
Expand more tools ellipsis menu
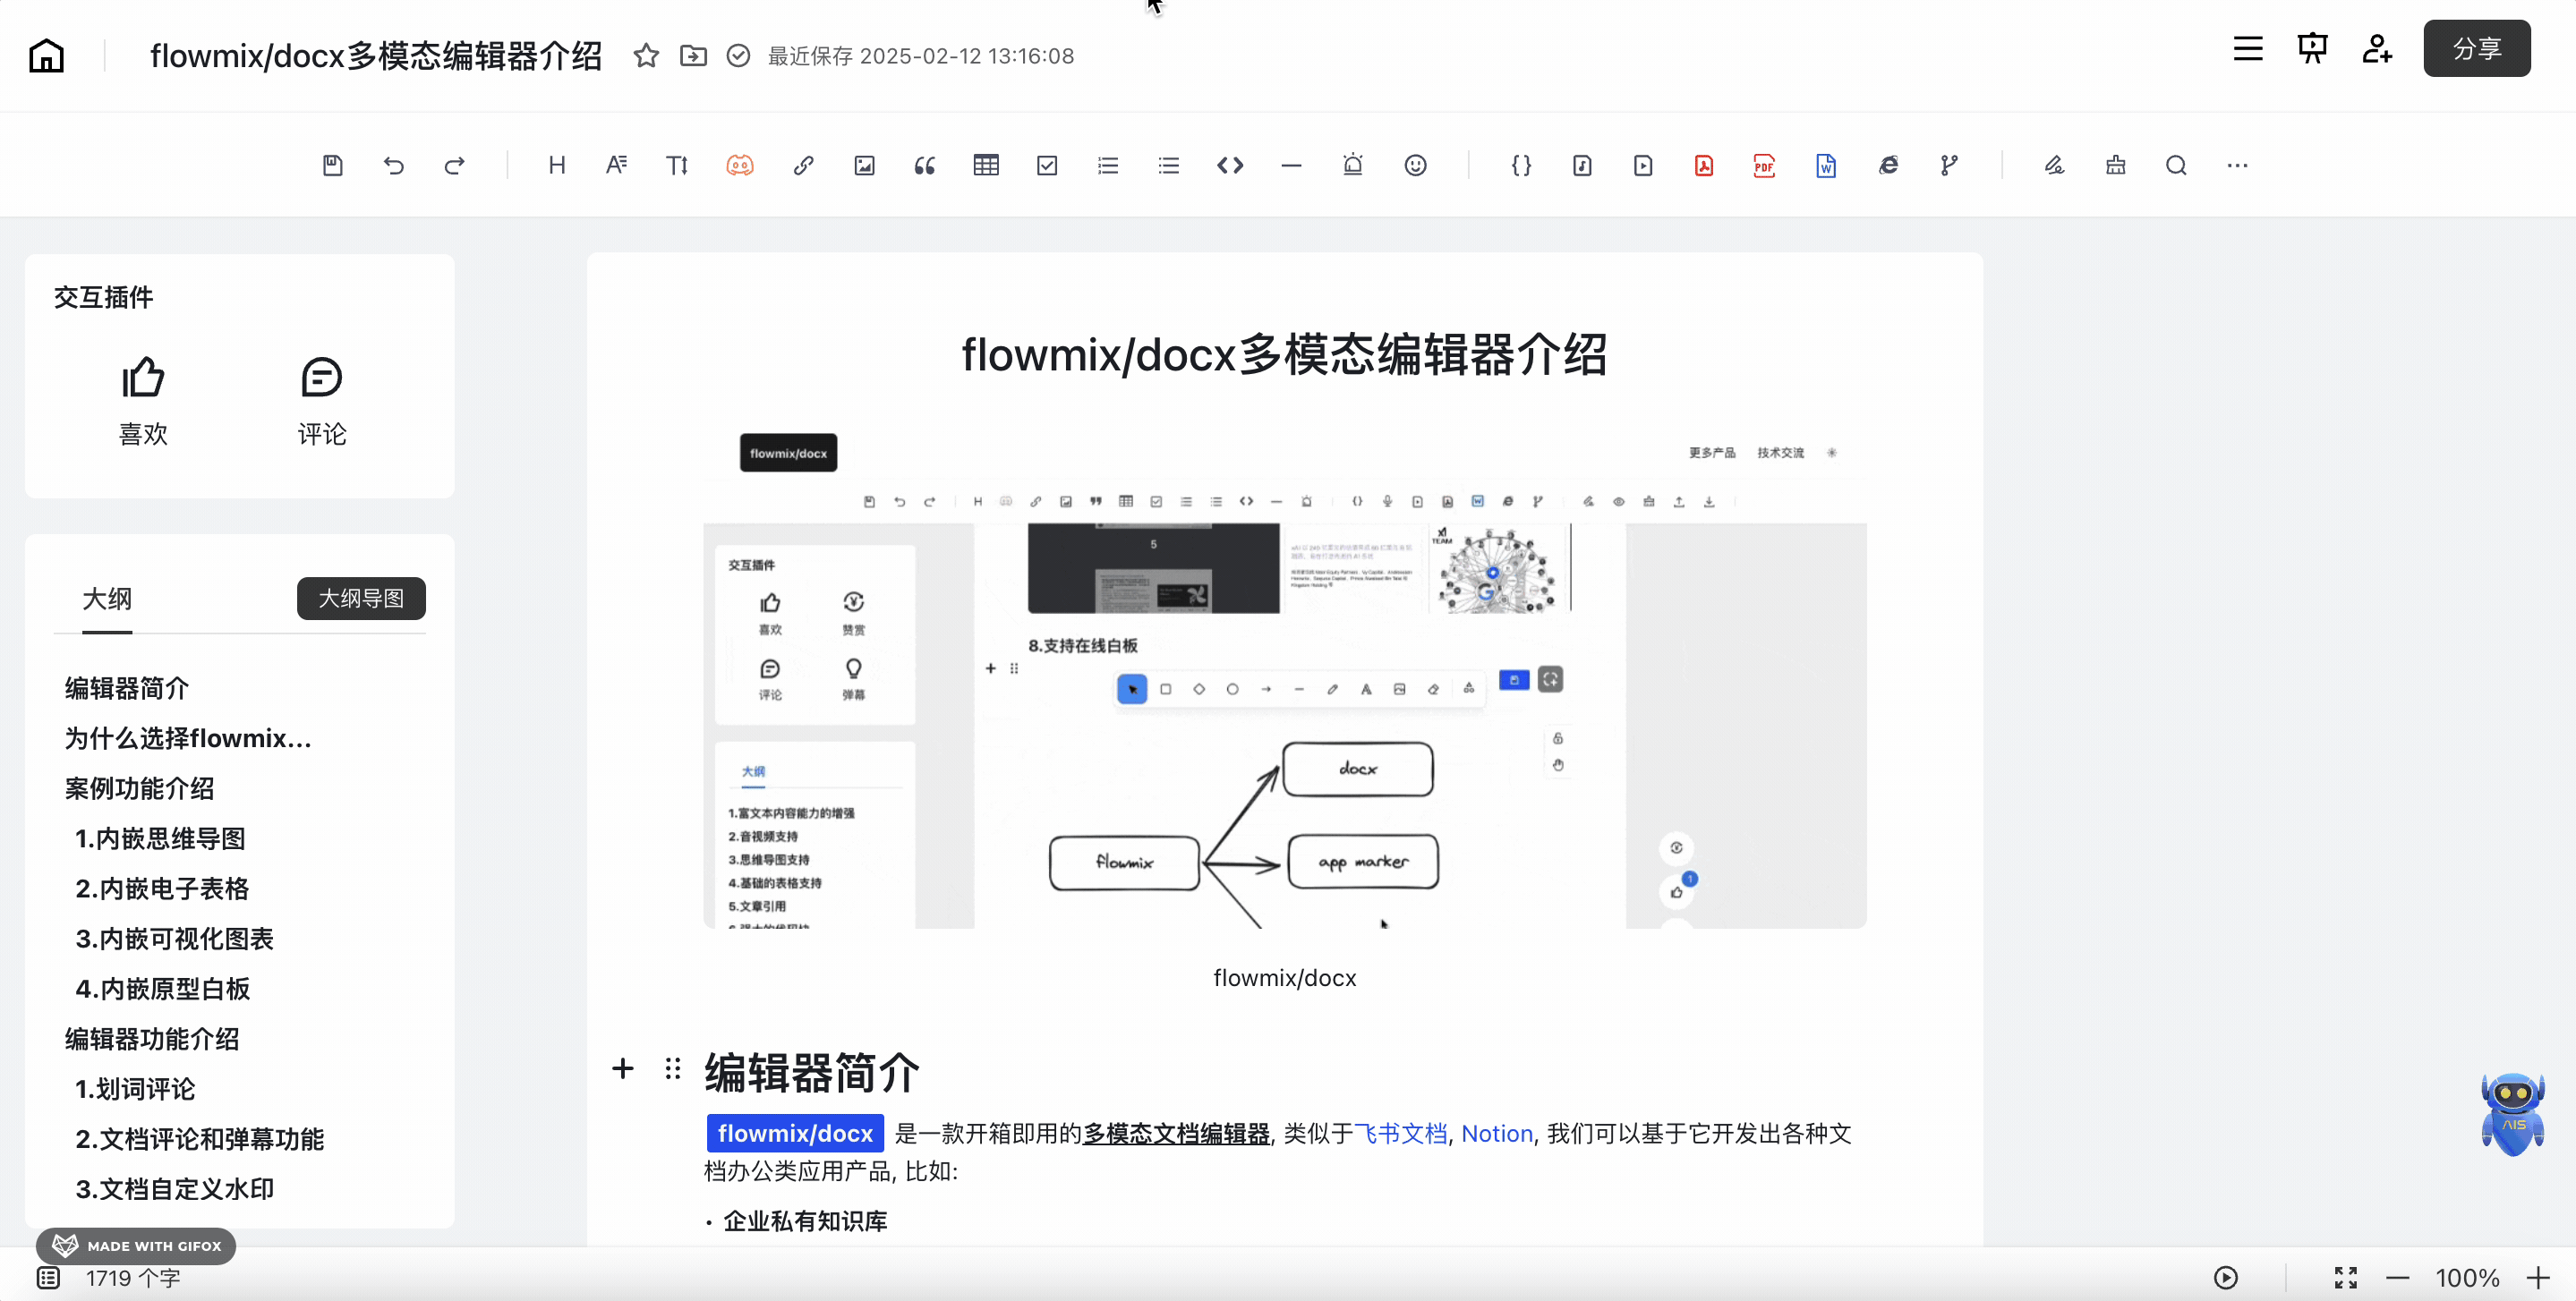tap(2238, 165)
